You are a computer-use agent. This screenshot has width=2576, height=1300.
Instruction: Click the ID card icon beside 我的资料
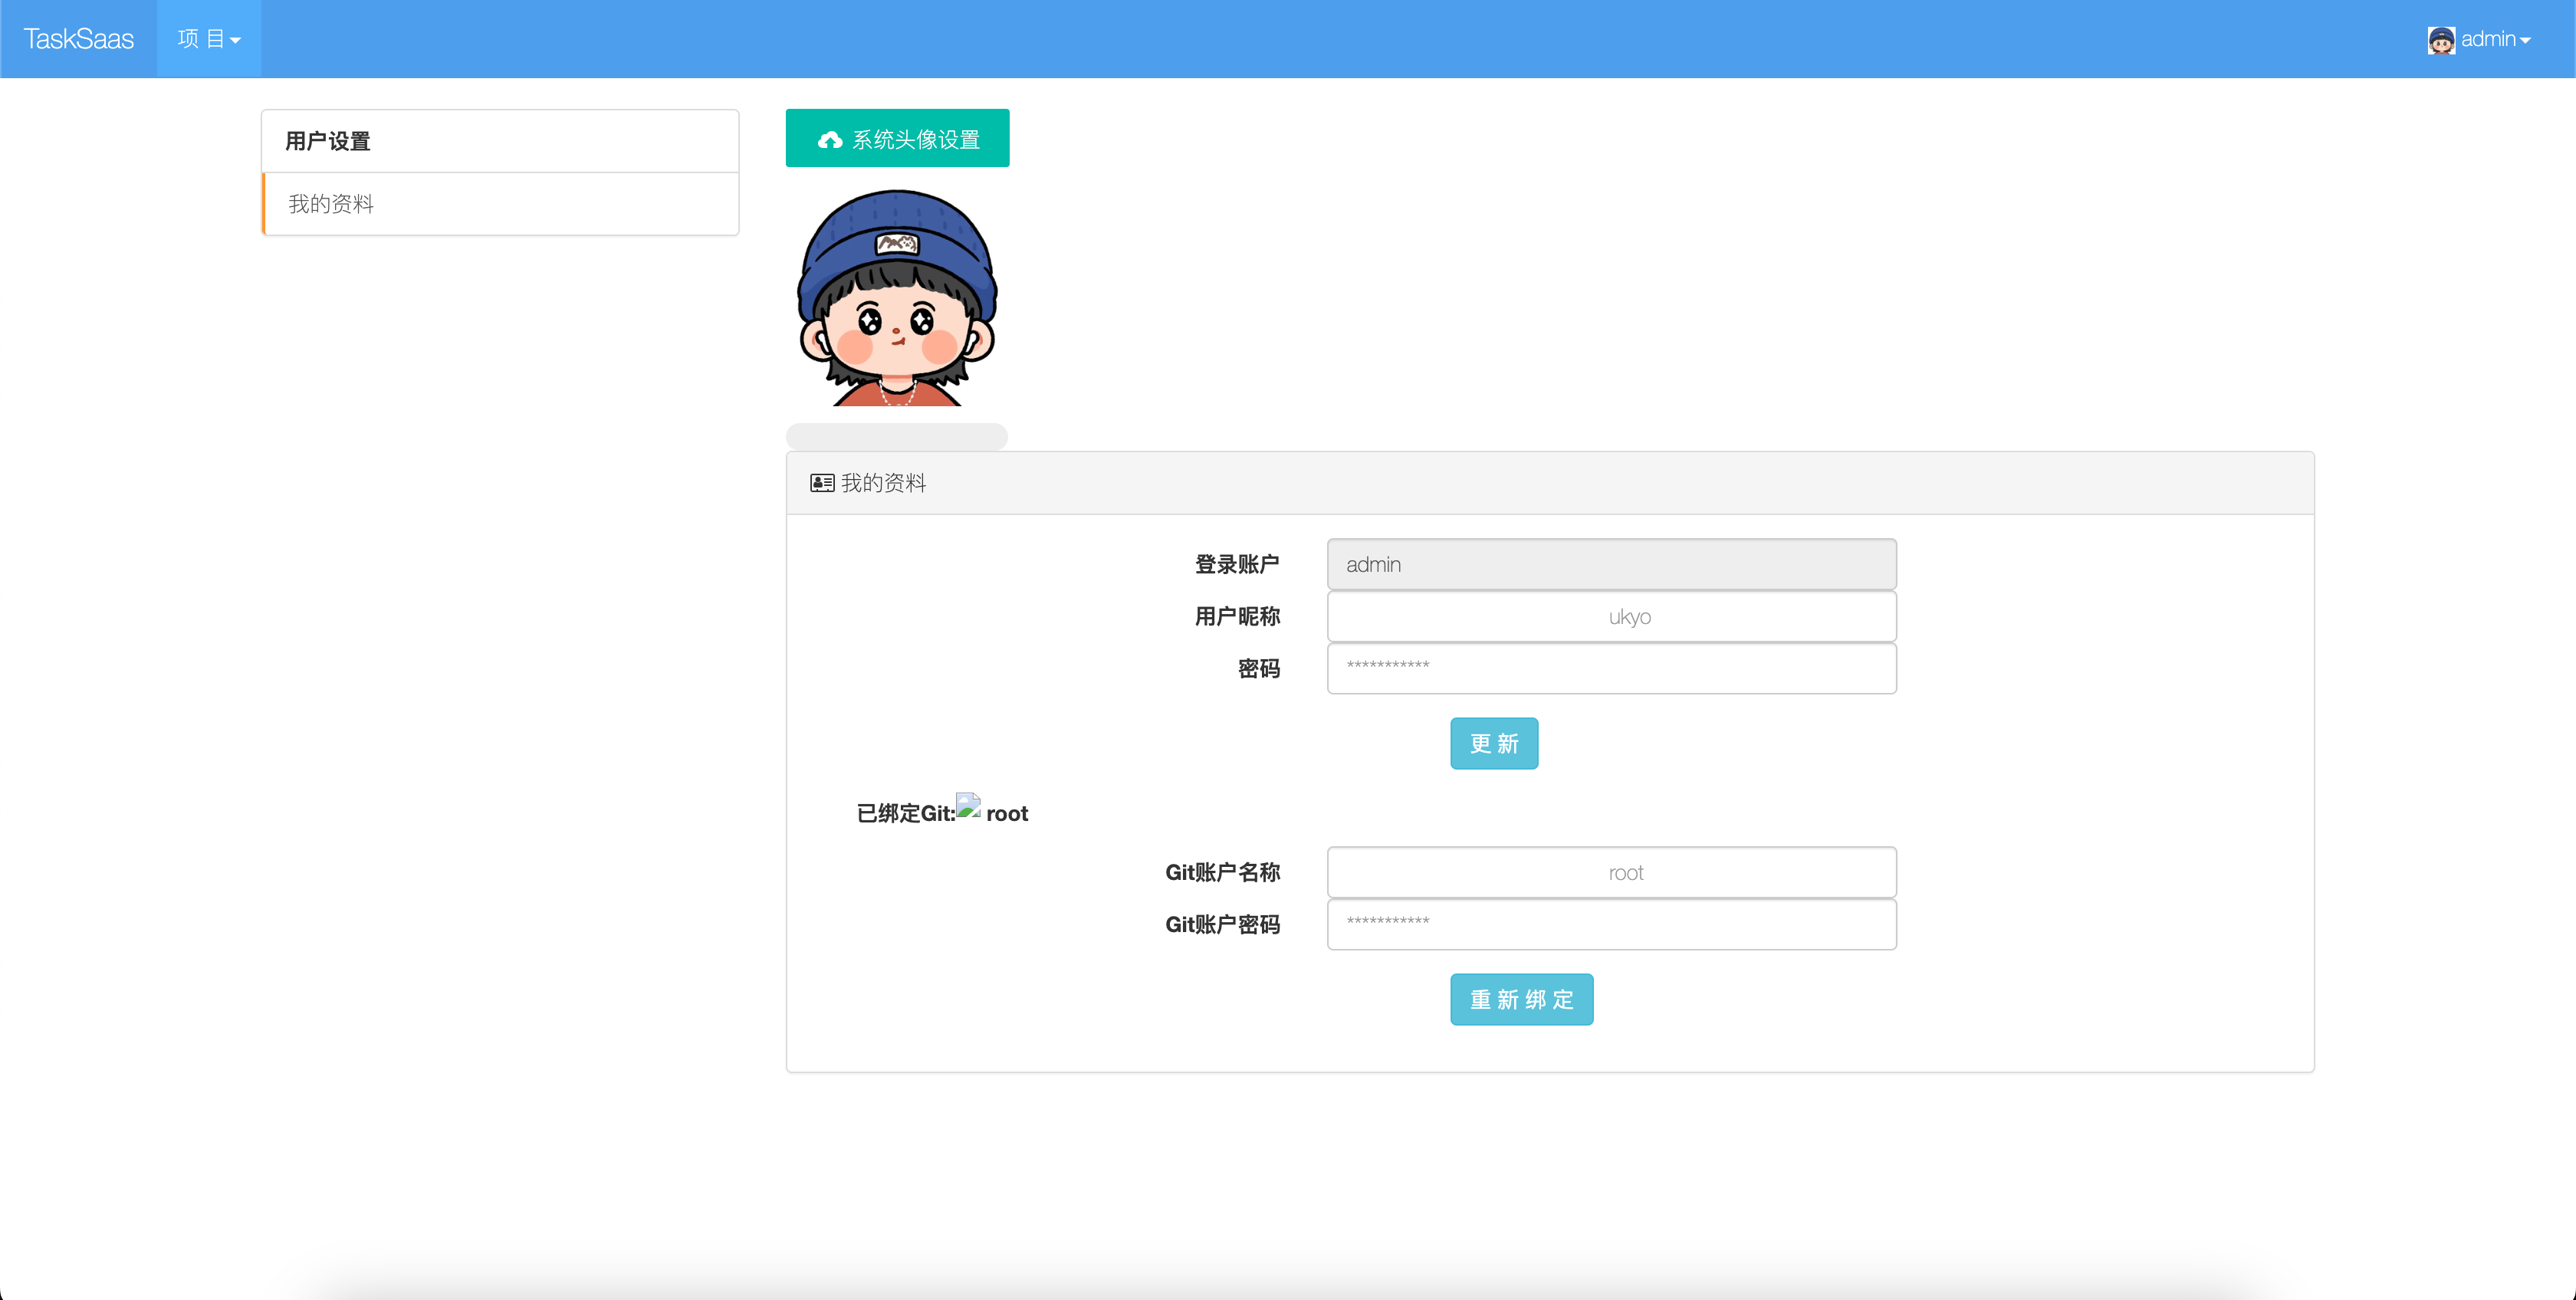pos(822,483)
